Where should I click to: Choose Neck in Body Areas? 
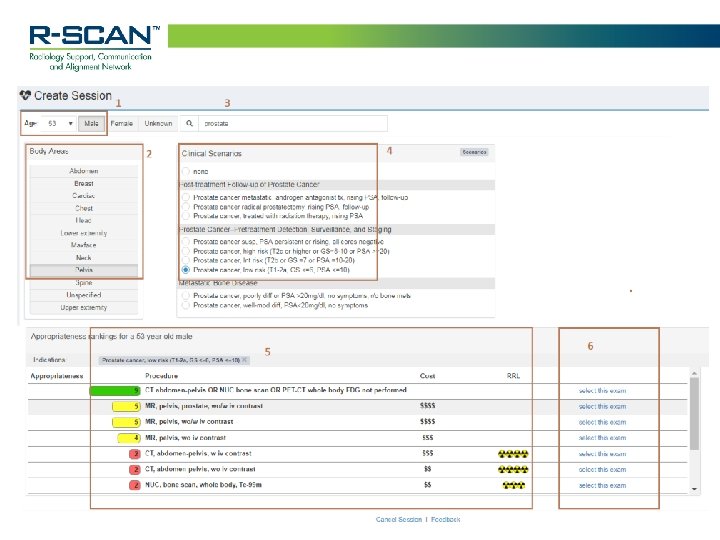[x=84, y=258]
